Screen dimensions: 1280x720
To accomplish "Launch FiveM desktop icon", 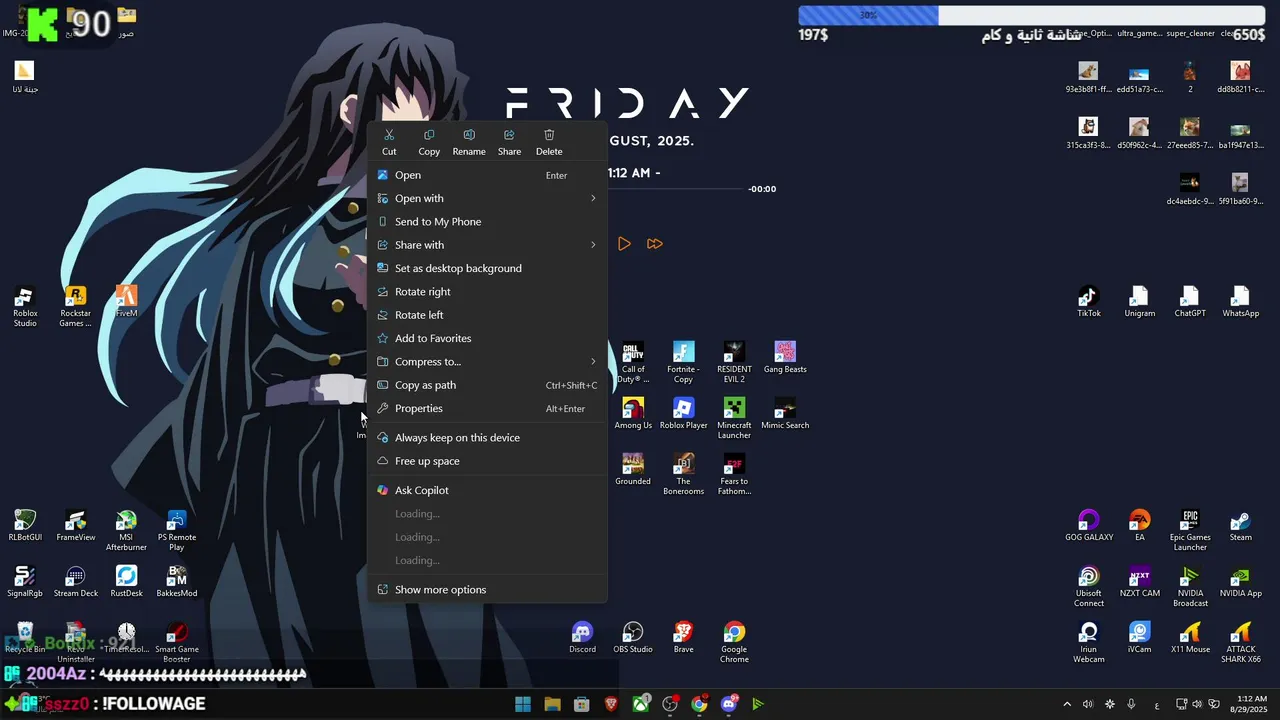I will tap(126, 301).
